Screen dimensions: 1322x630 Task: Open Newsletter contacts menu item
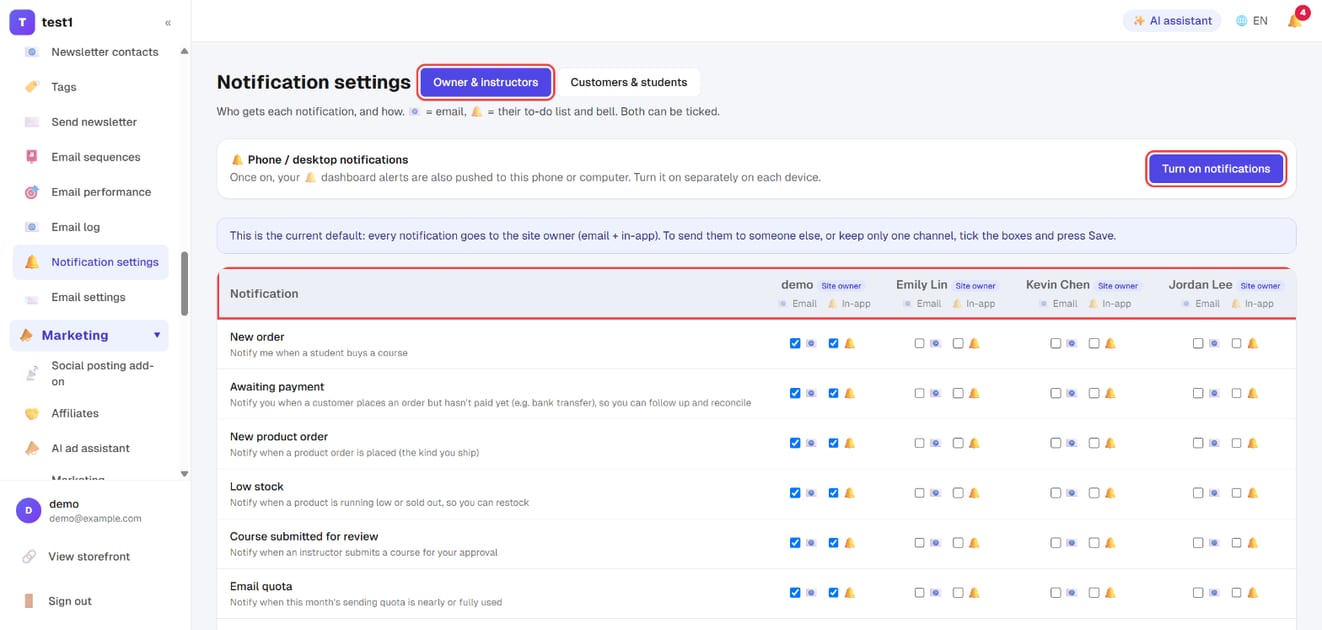tap(91, 52)
